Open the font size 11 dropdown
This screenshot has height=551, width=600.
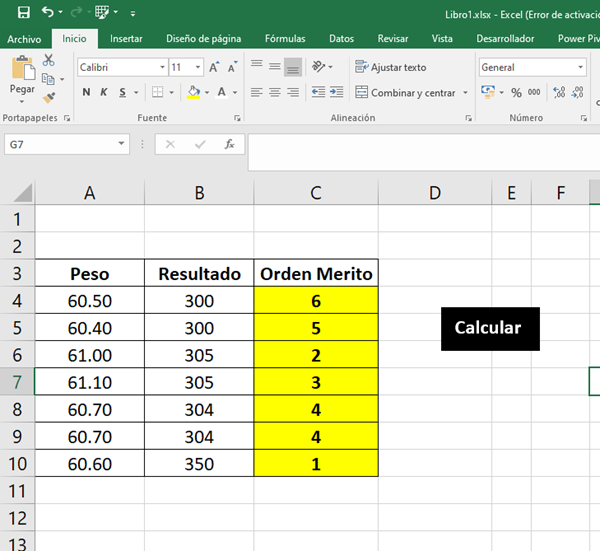[x=198, y=67]
